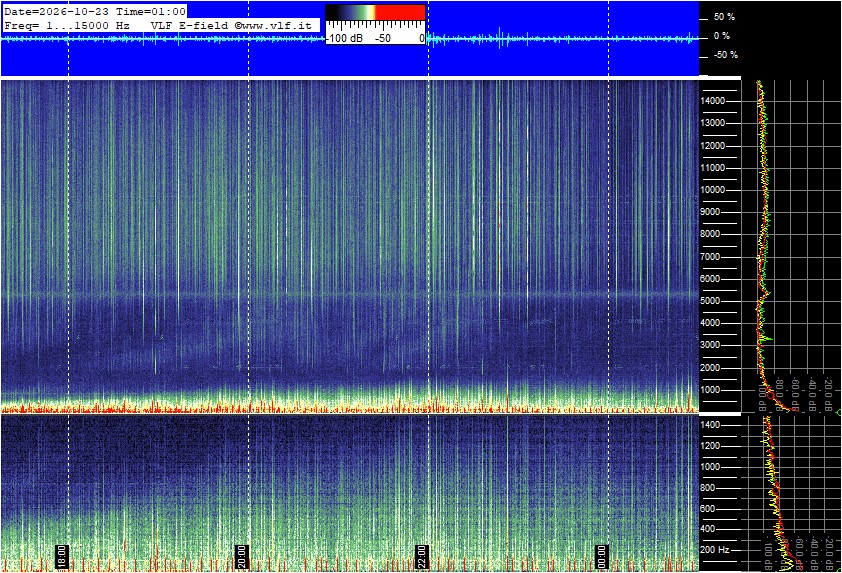
Task: Open the www.vlf.it credit text
Action: tap(273, 25)
